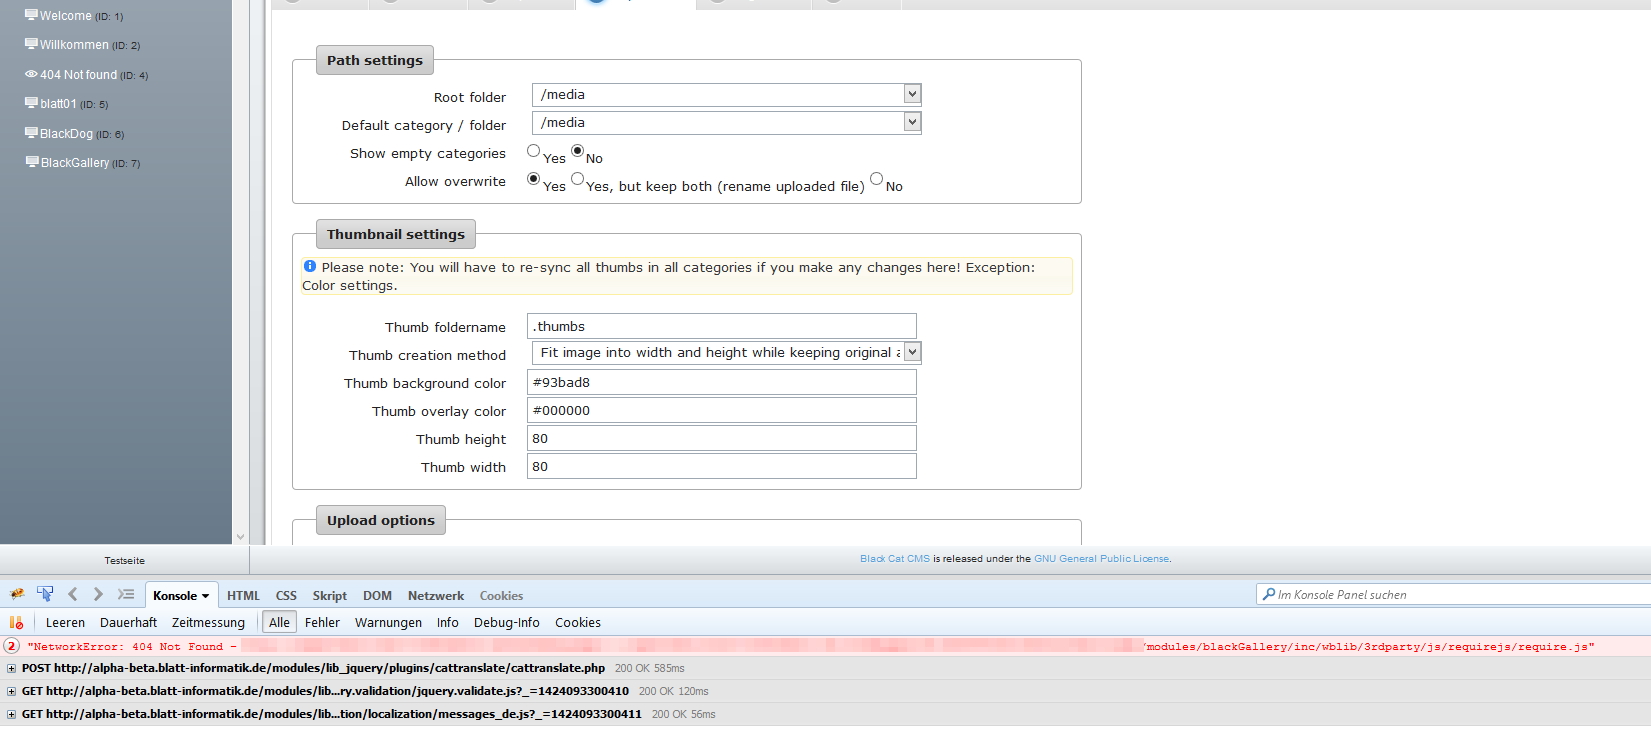Activate the Firebug element inspector arrow
The width and height of the screenshot is (1651, 729).
pos(45,594)
